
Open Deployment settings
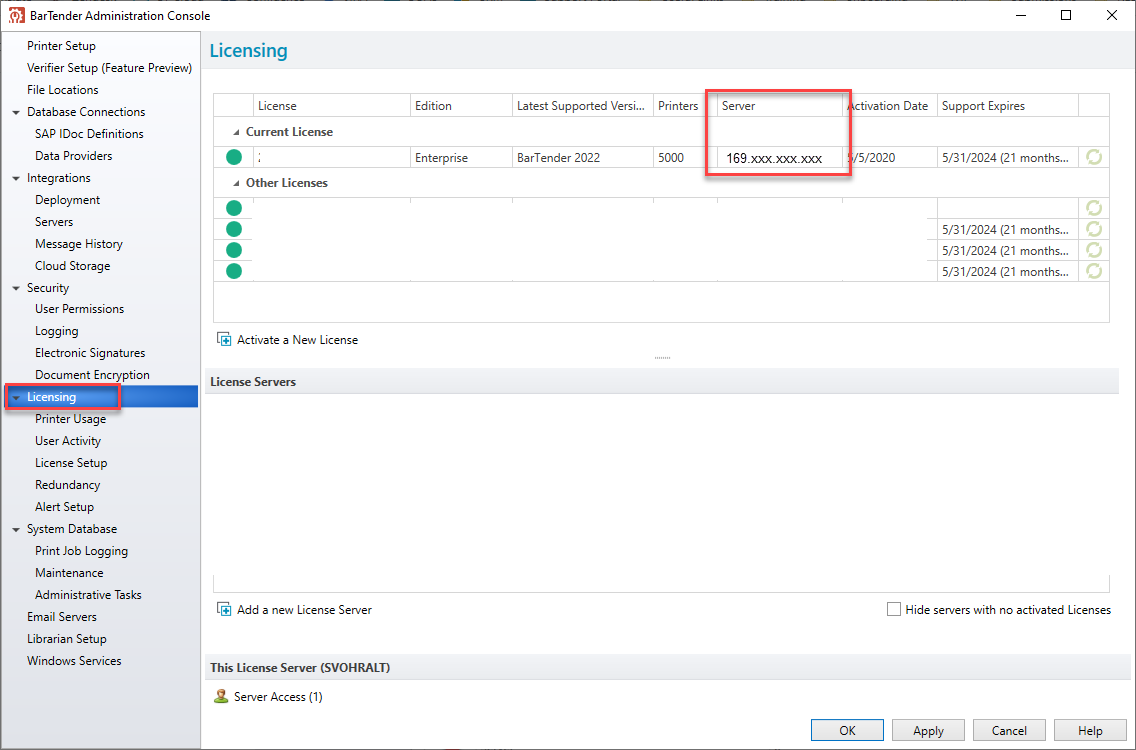click(x=67, y=200)
